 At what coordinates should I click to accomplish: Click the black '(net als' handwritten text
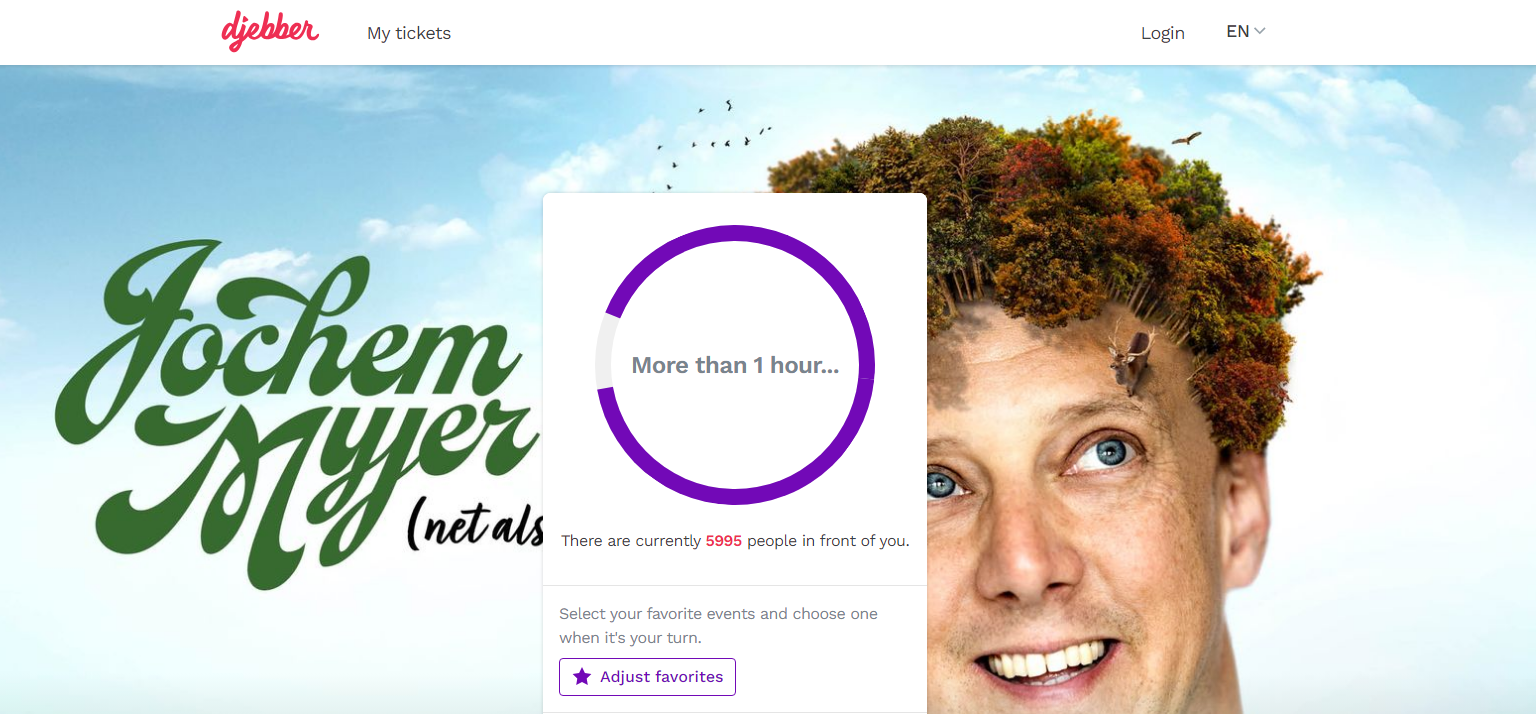click(x=475, y=525)
